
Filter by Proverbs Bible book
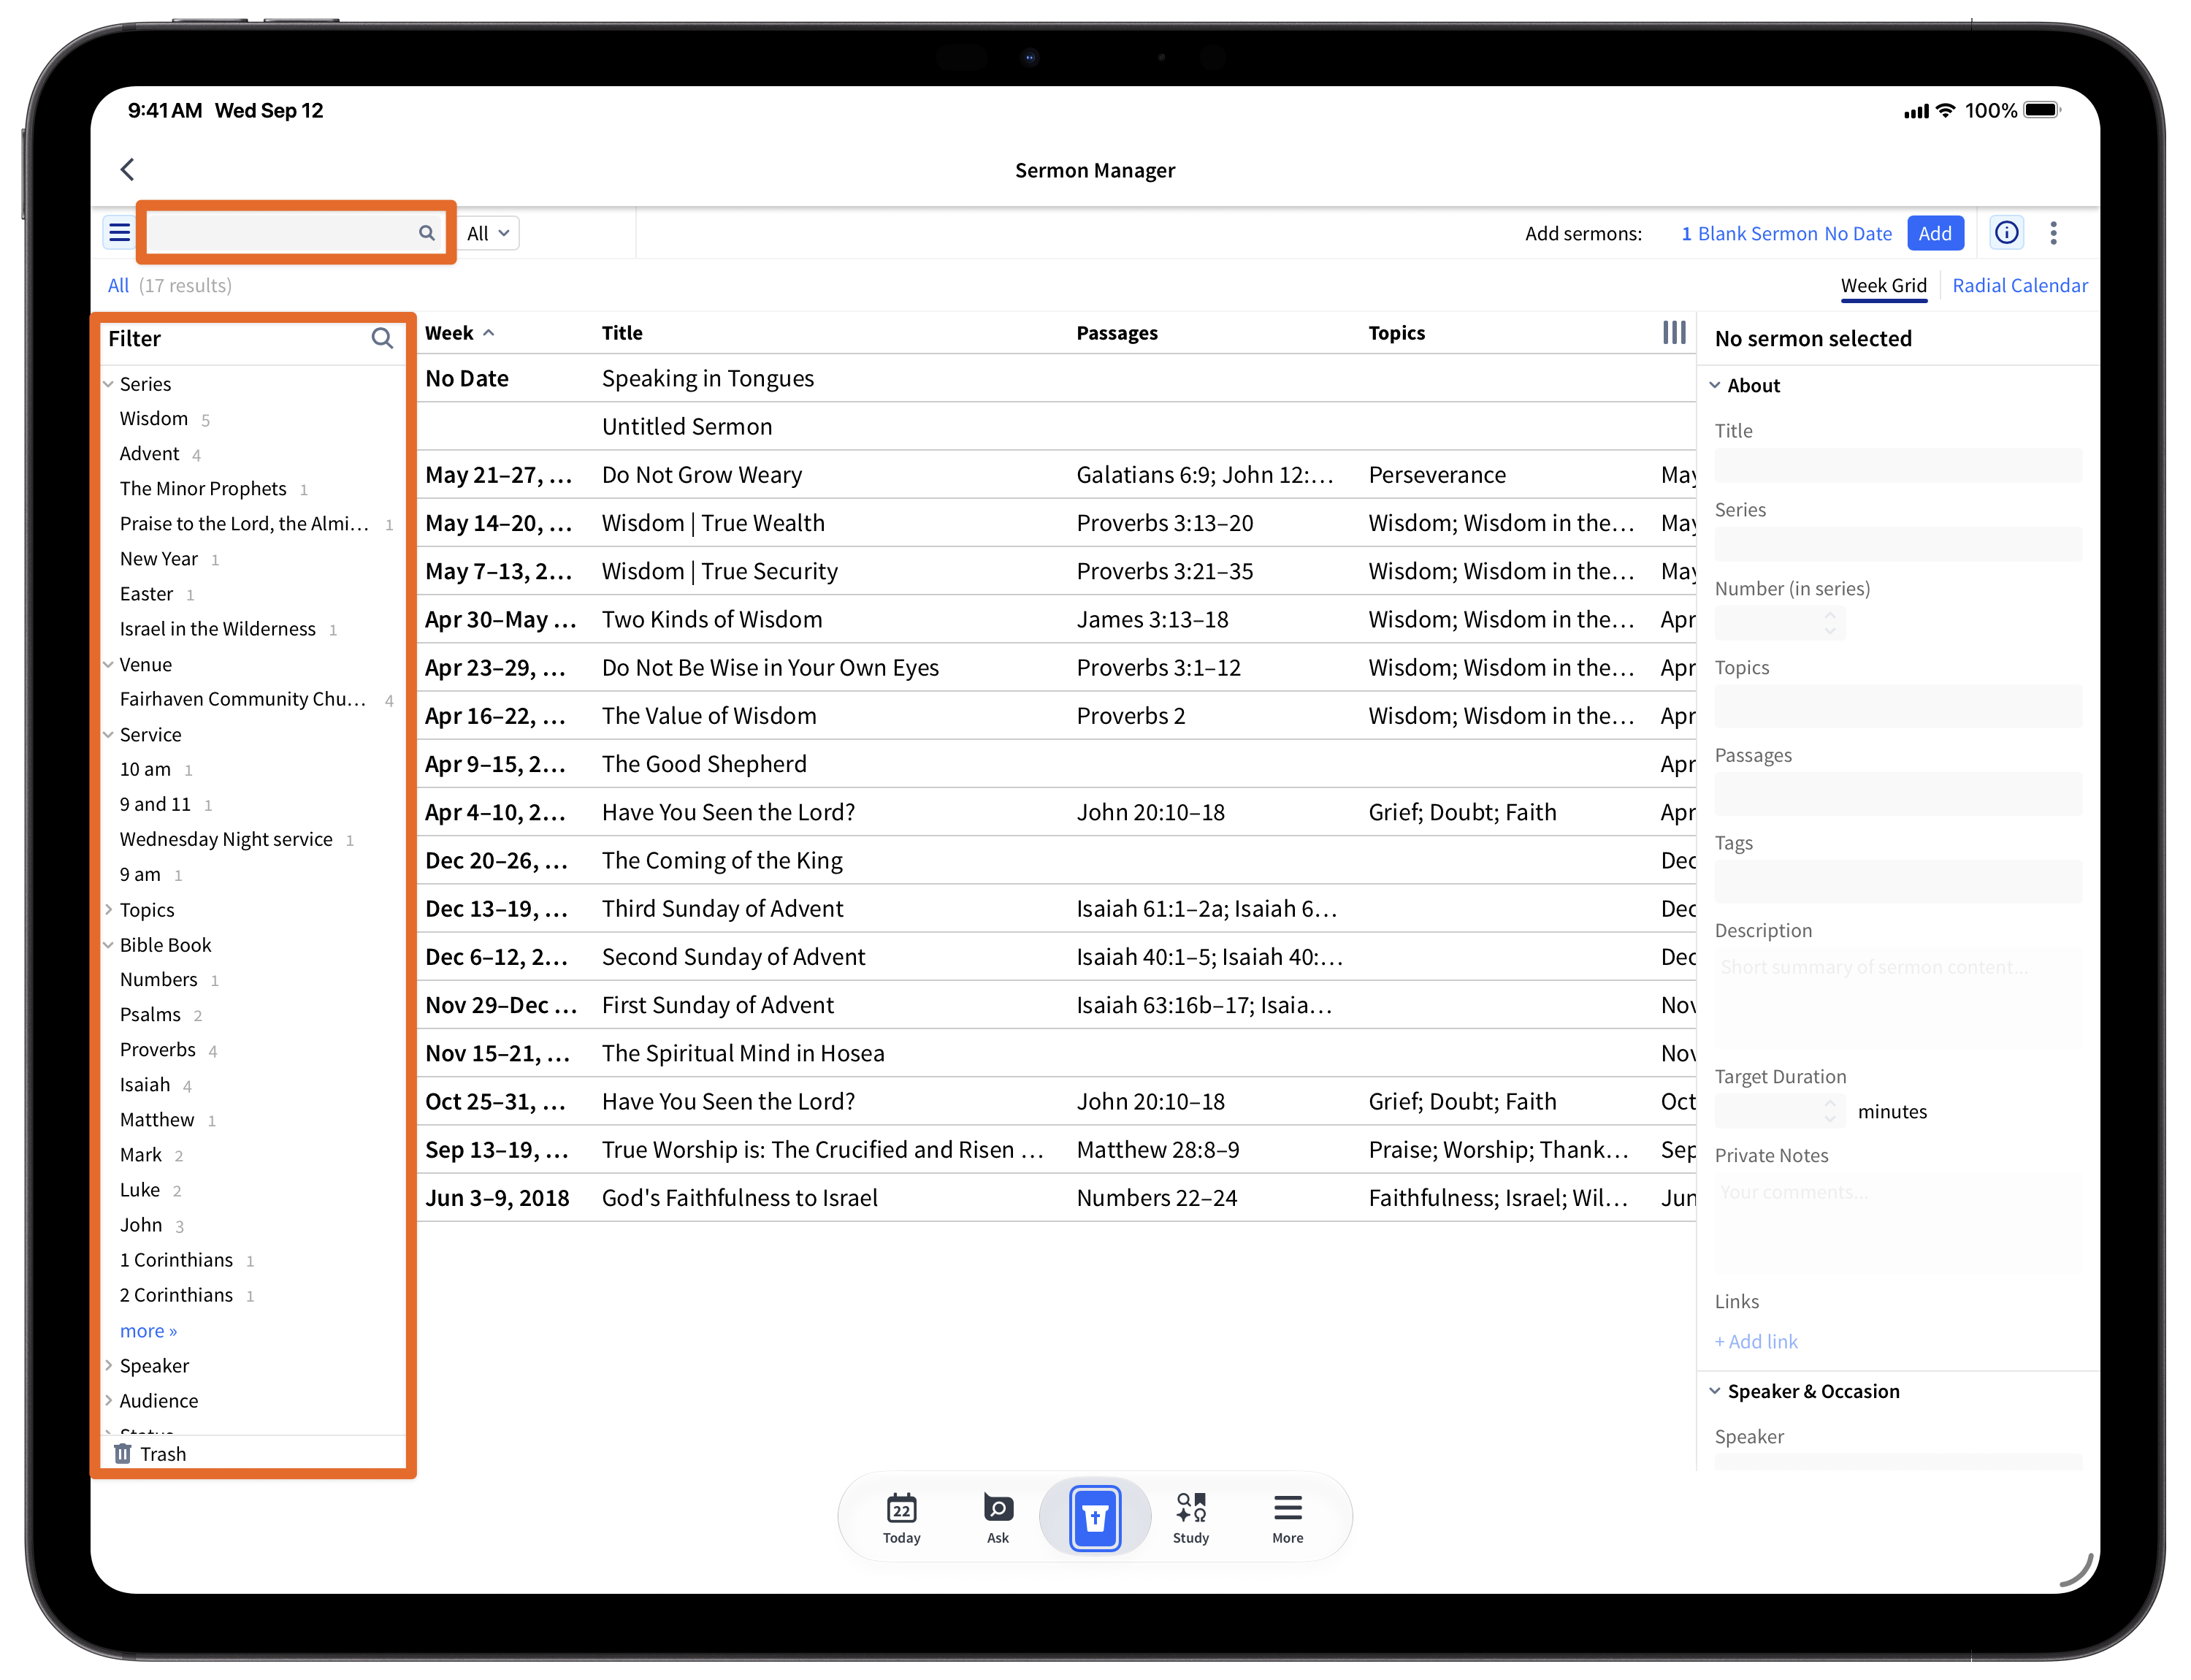157,1049
